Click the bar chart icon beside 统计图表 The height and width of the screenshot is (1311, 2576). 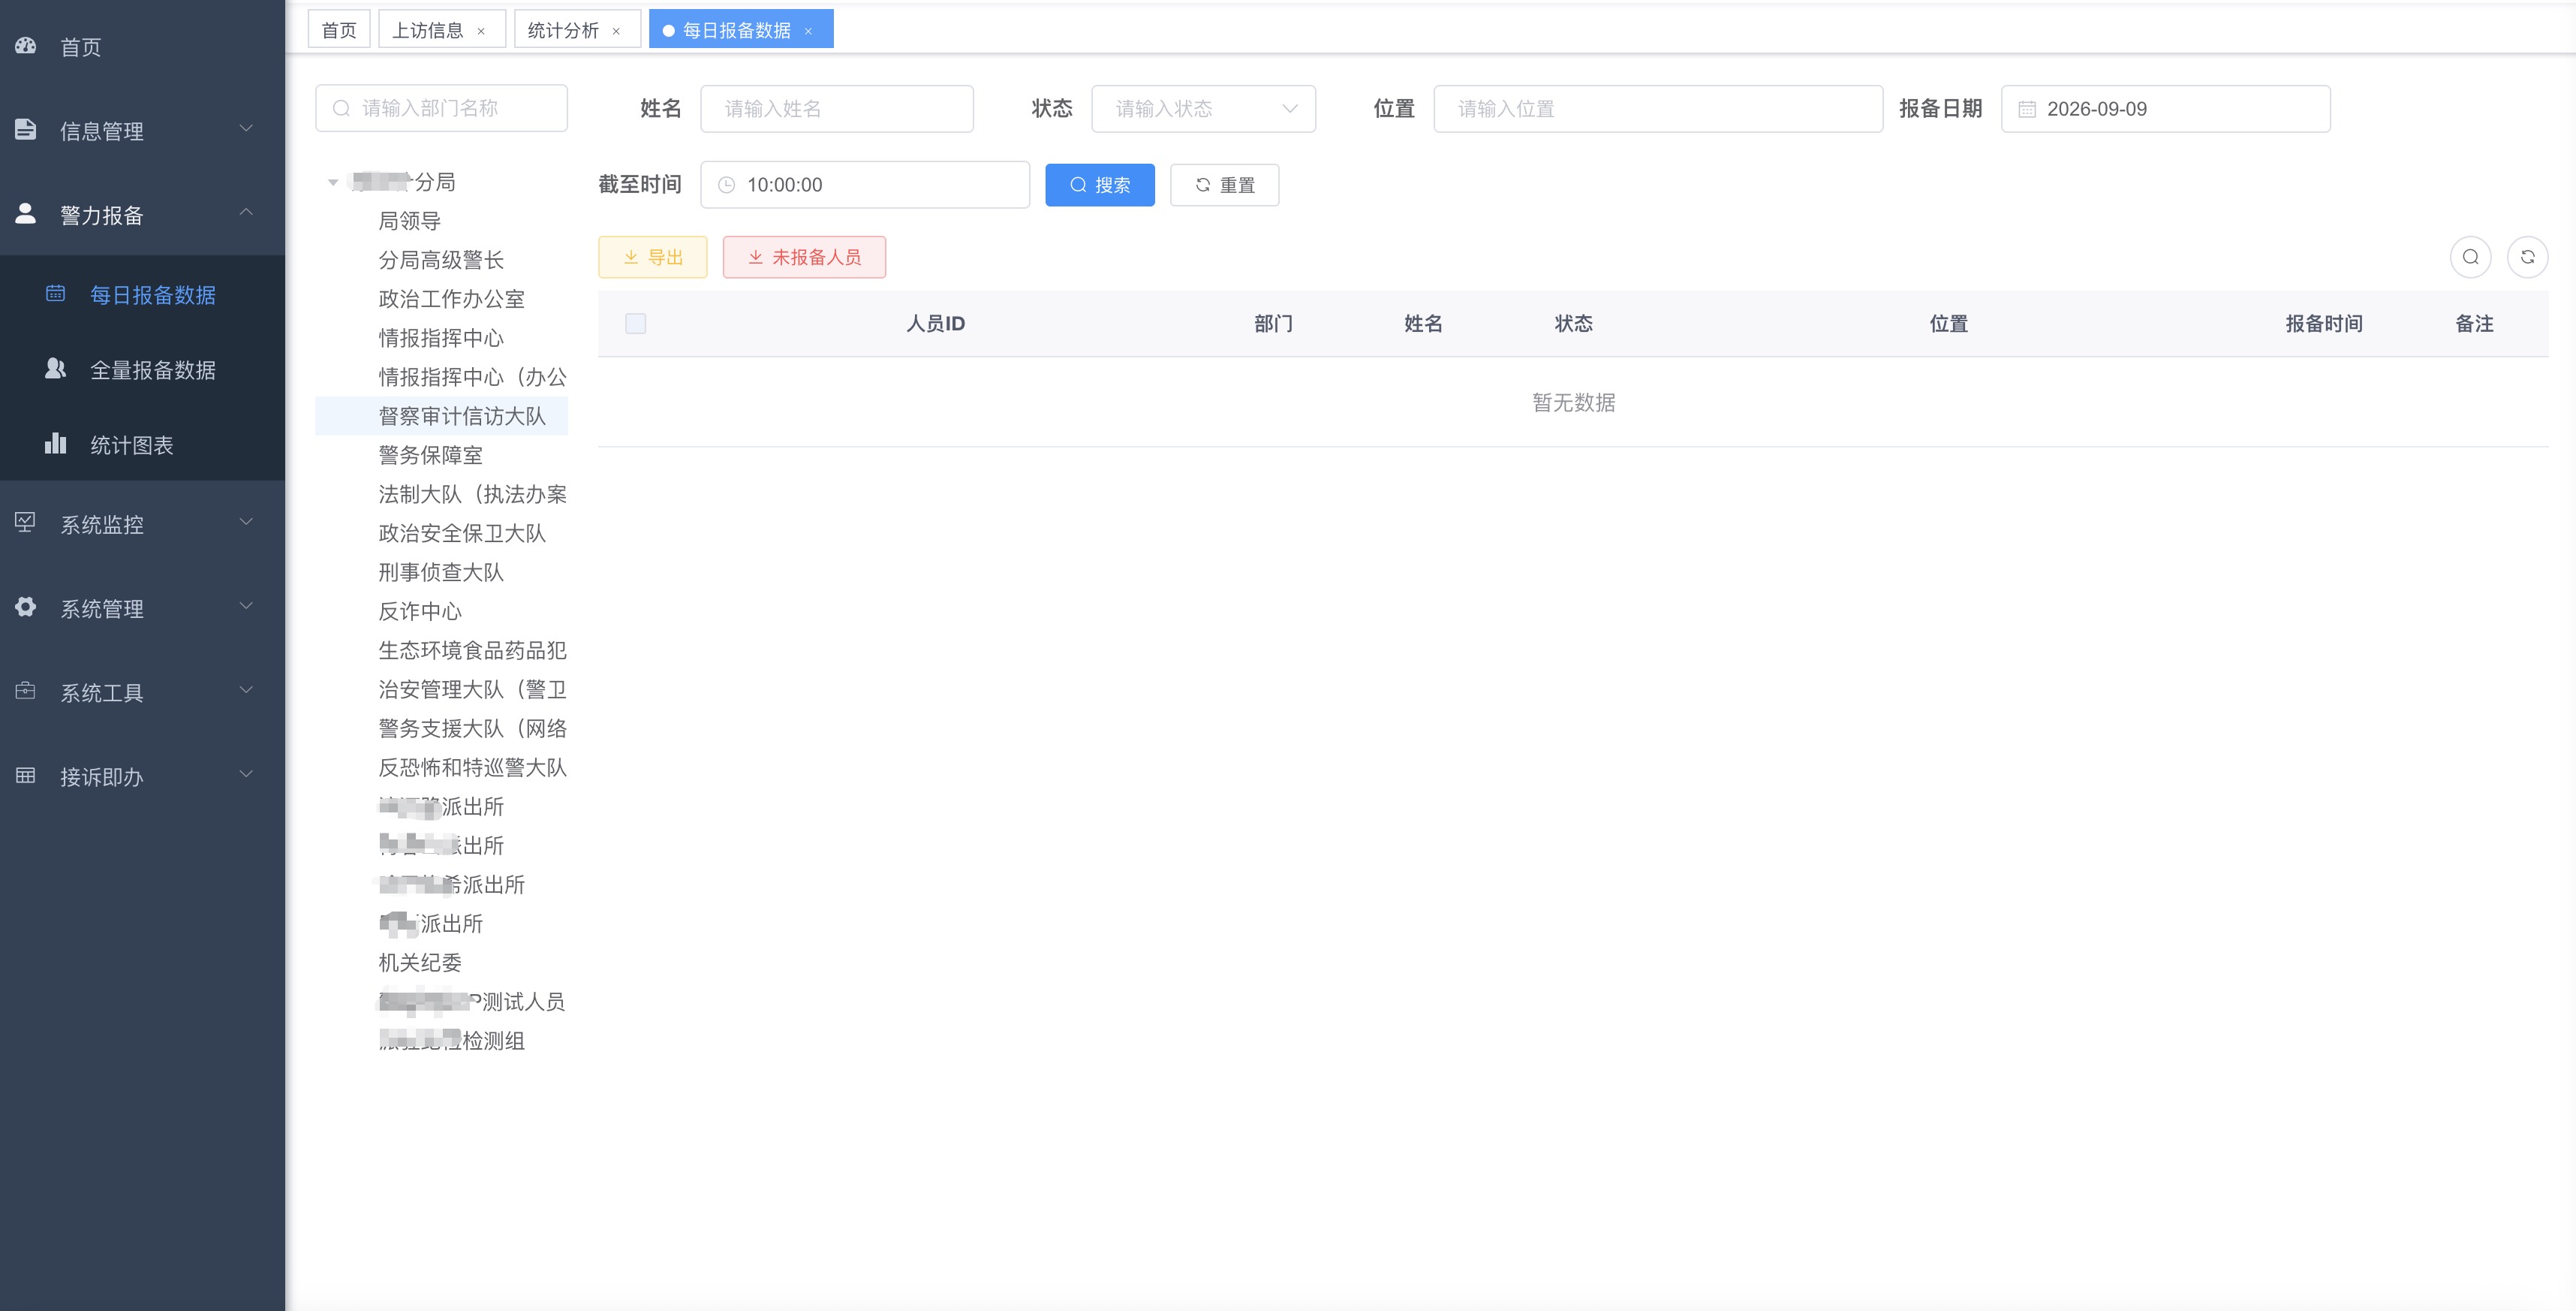[x=56, y=444]
